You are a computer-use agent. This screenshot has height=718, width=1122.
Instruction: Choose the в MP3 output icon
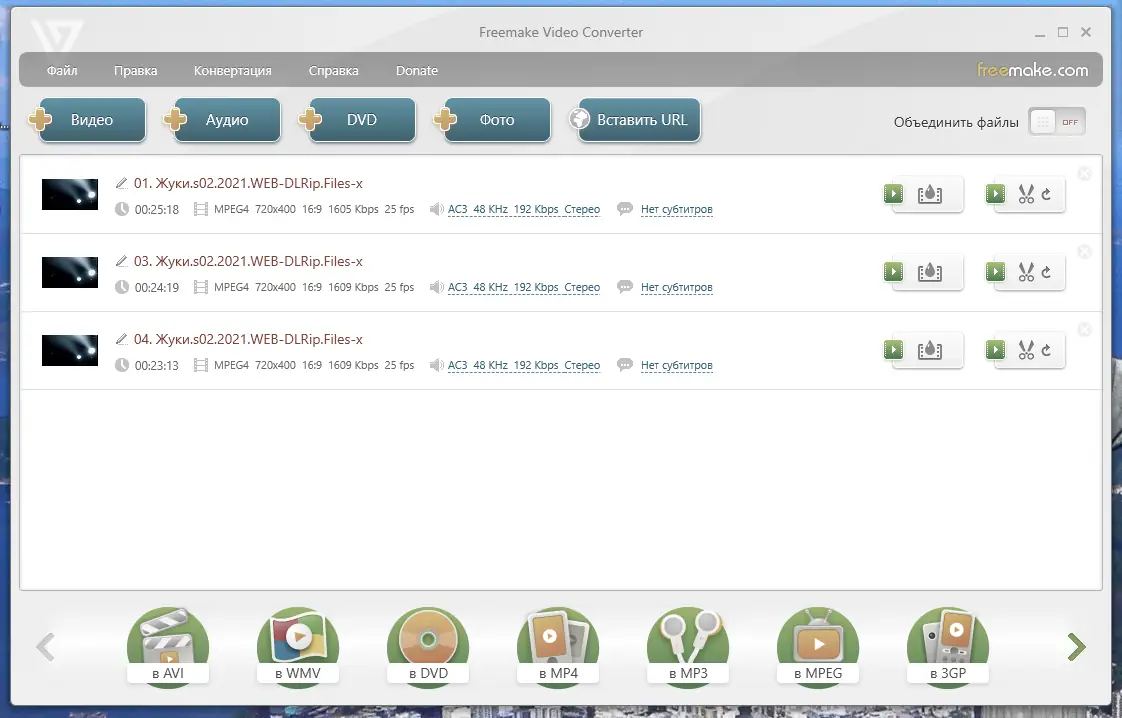(688, 646)
